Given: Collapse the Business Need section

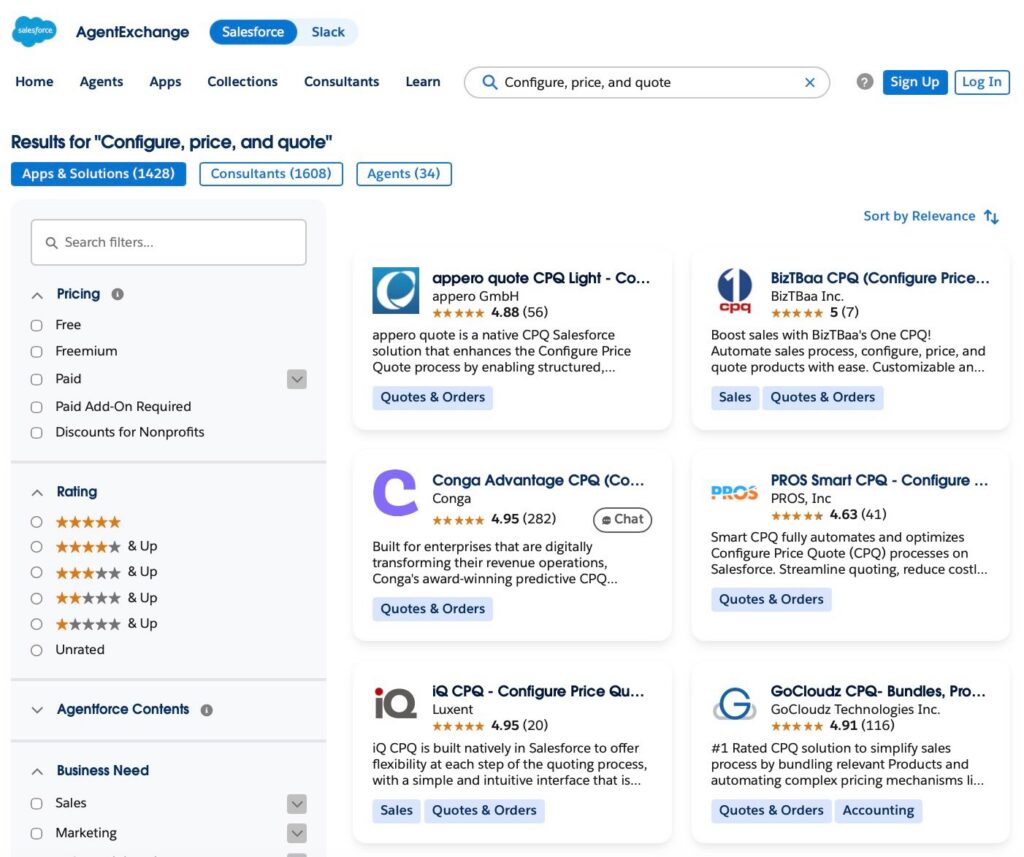Looking at the screenshot, I should (x=37, y=771).
